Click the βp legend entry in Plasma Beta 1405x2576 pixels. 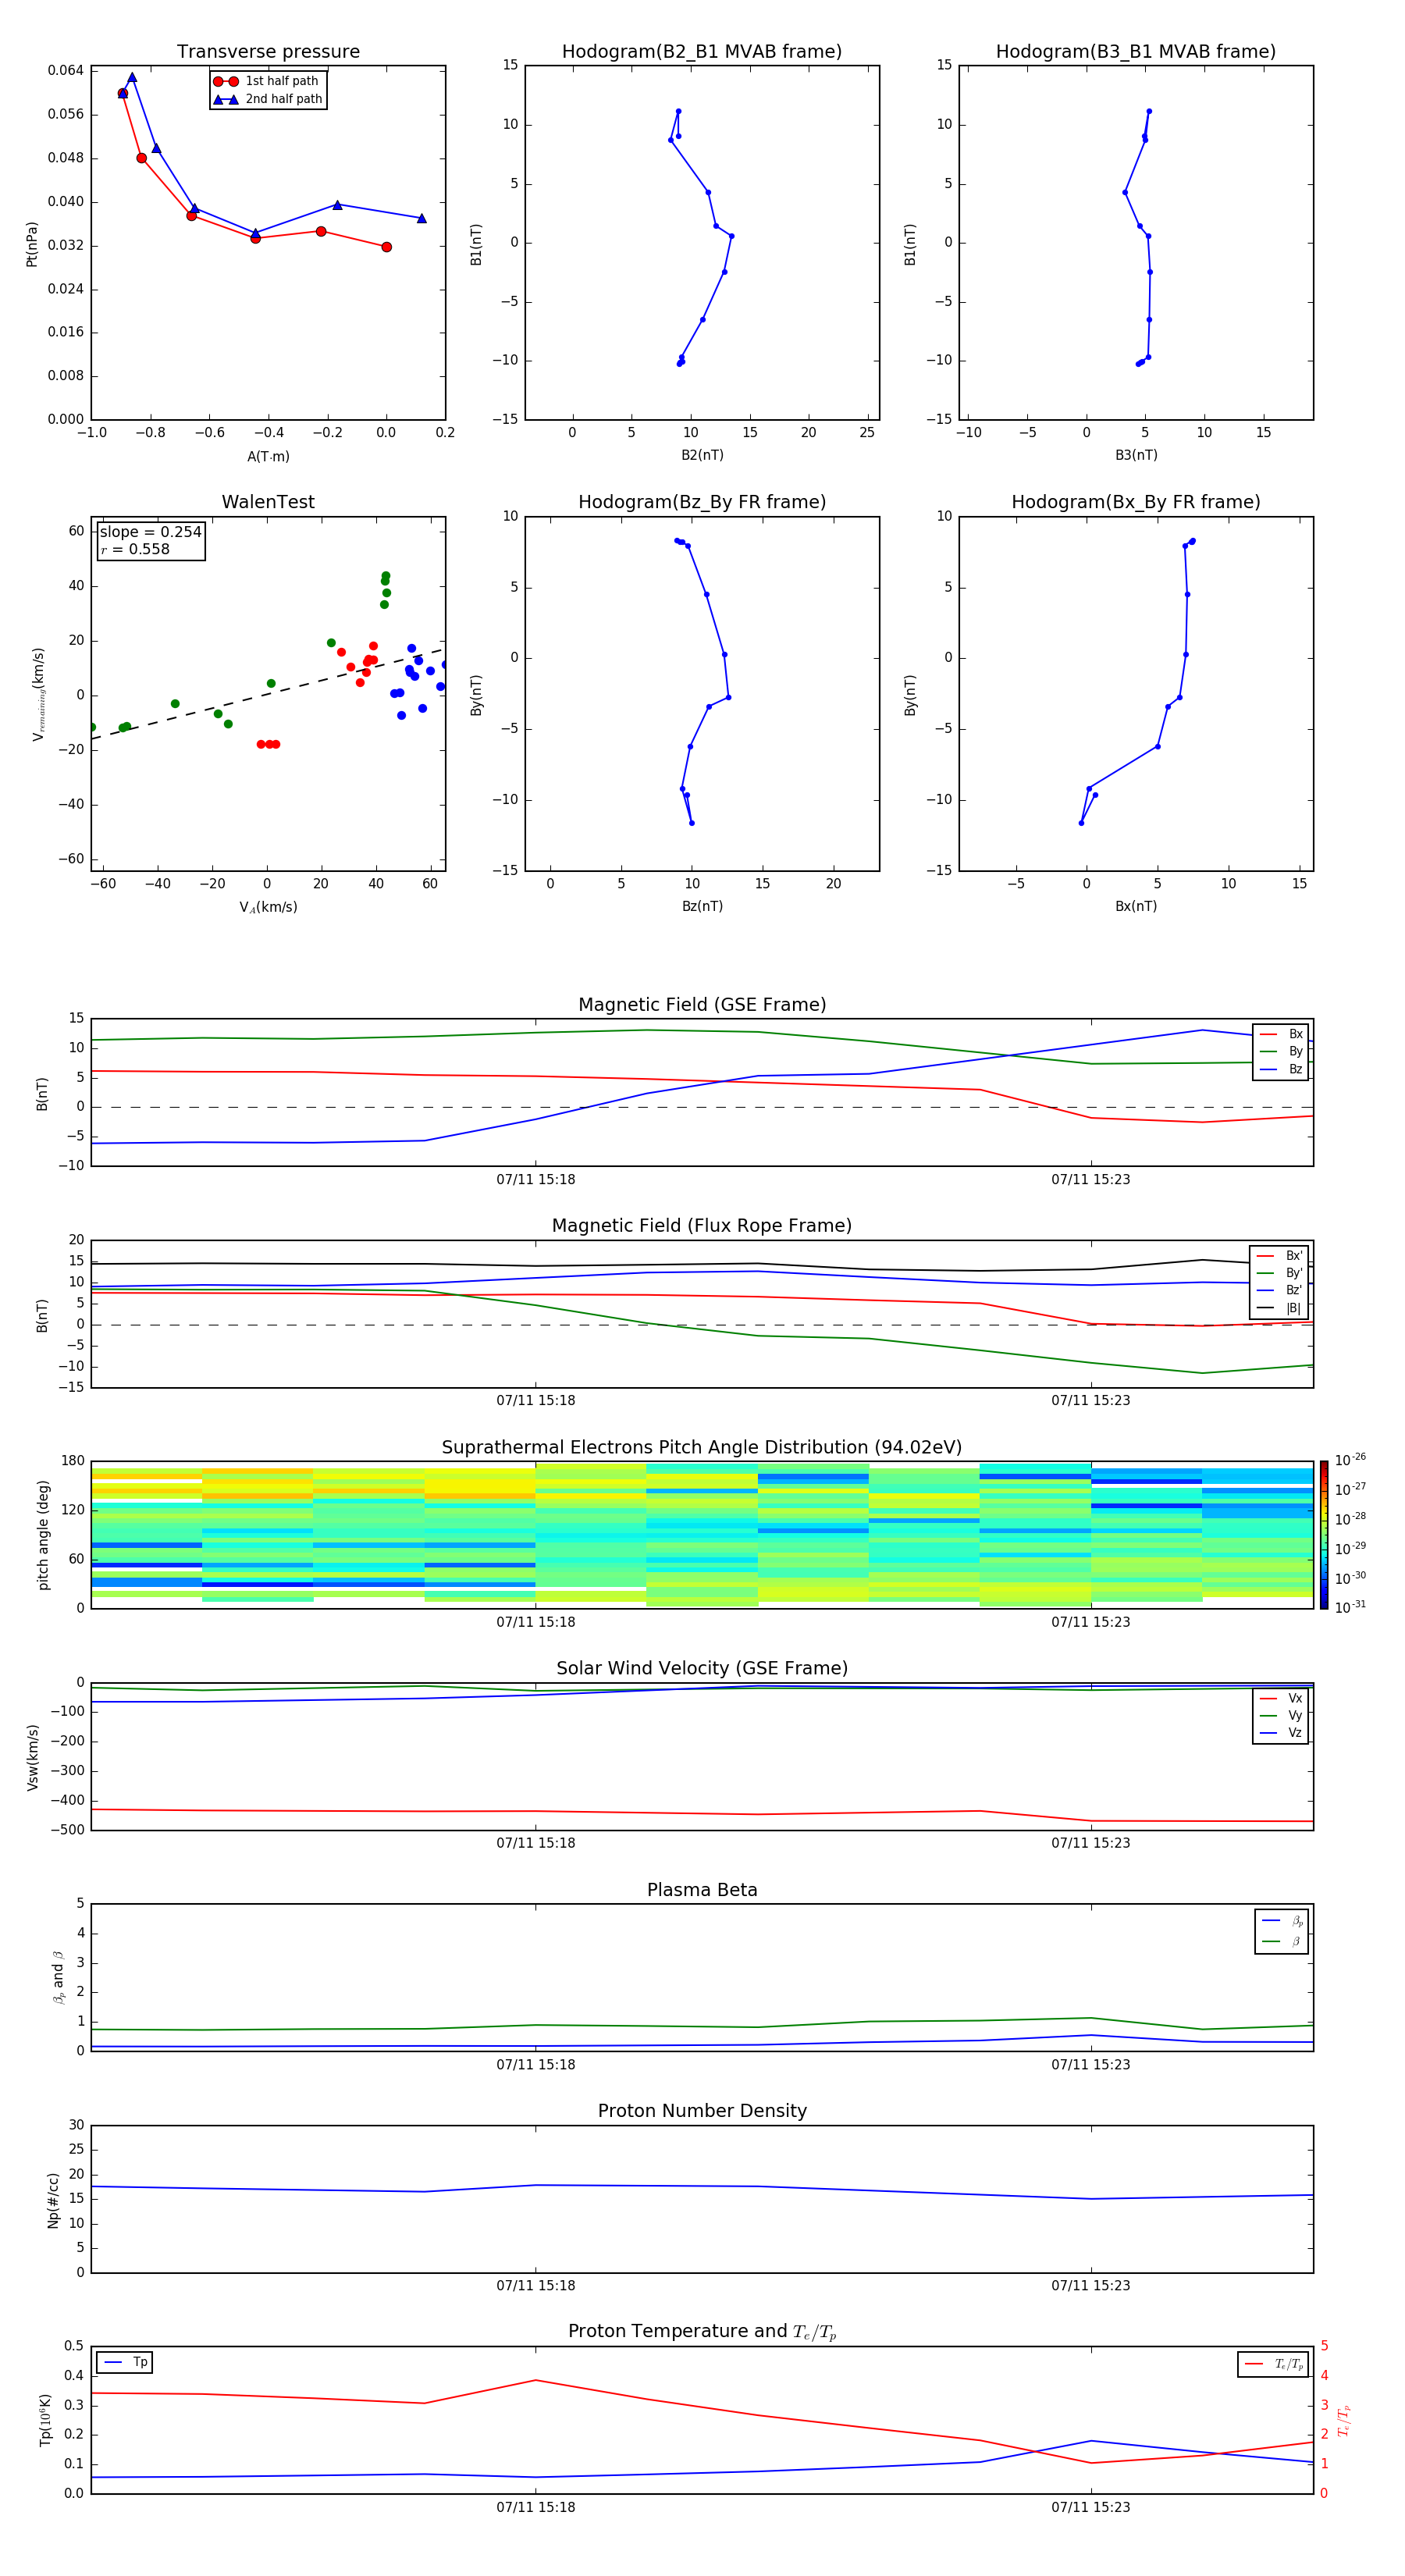pos(1282,1920)
